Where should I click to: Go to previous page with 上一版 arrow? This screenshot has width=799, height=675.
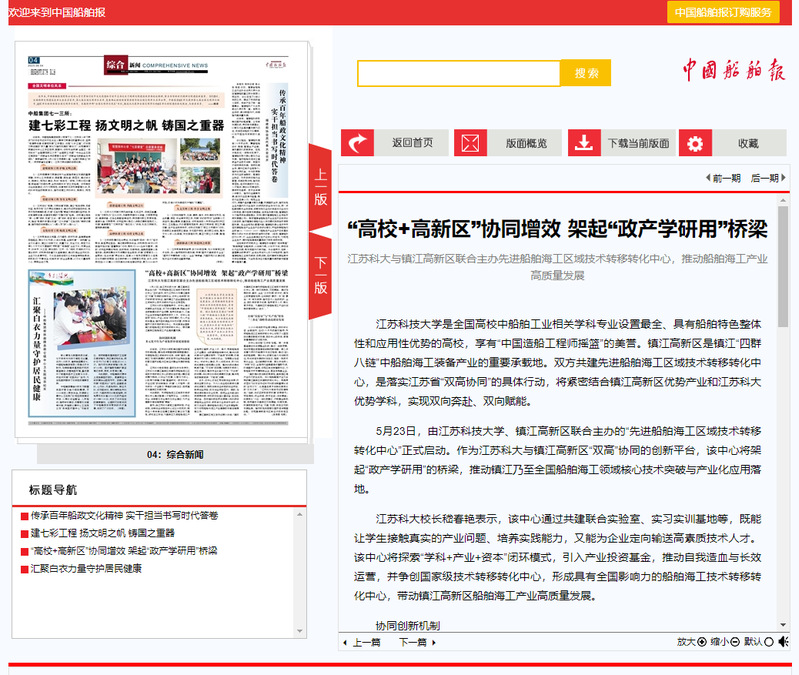321,185
